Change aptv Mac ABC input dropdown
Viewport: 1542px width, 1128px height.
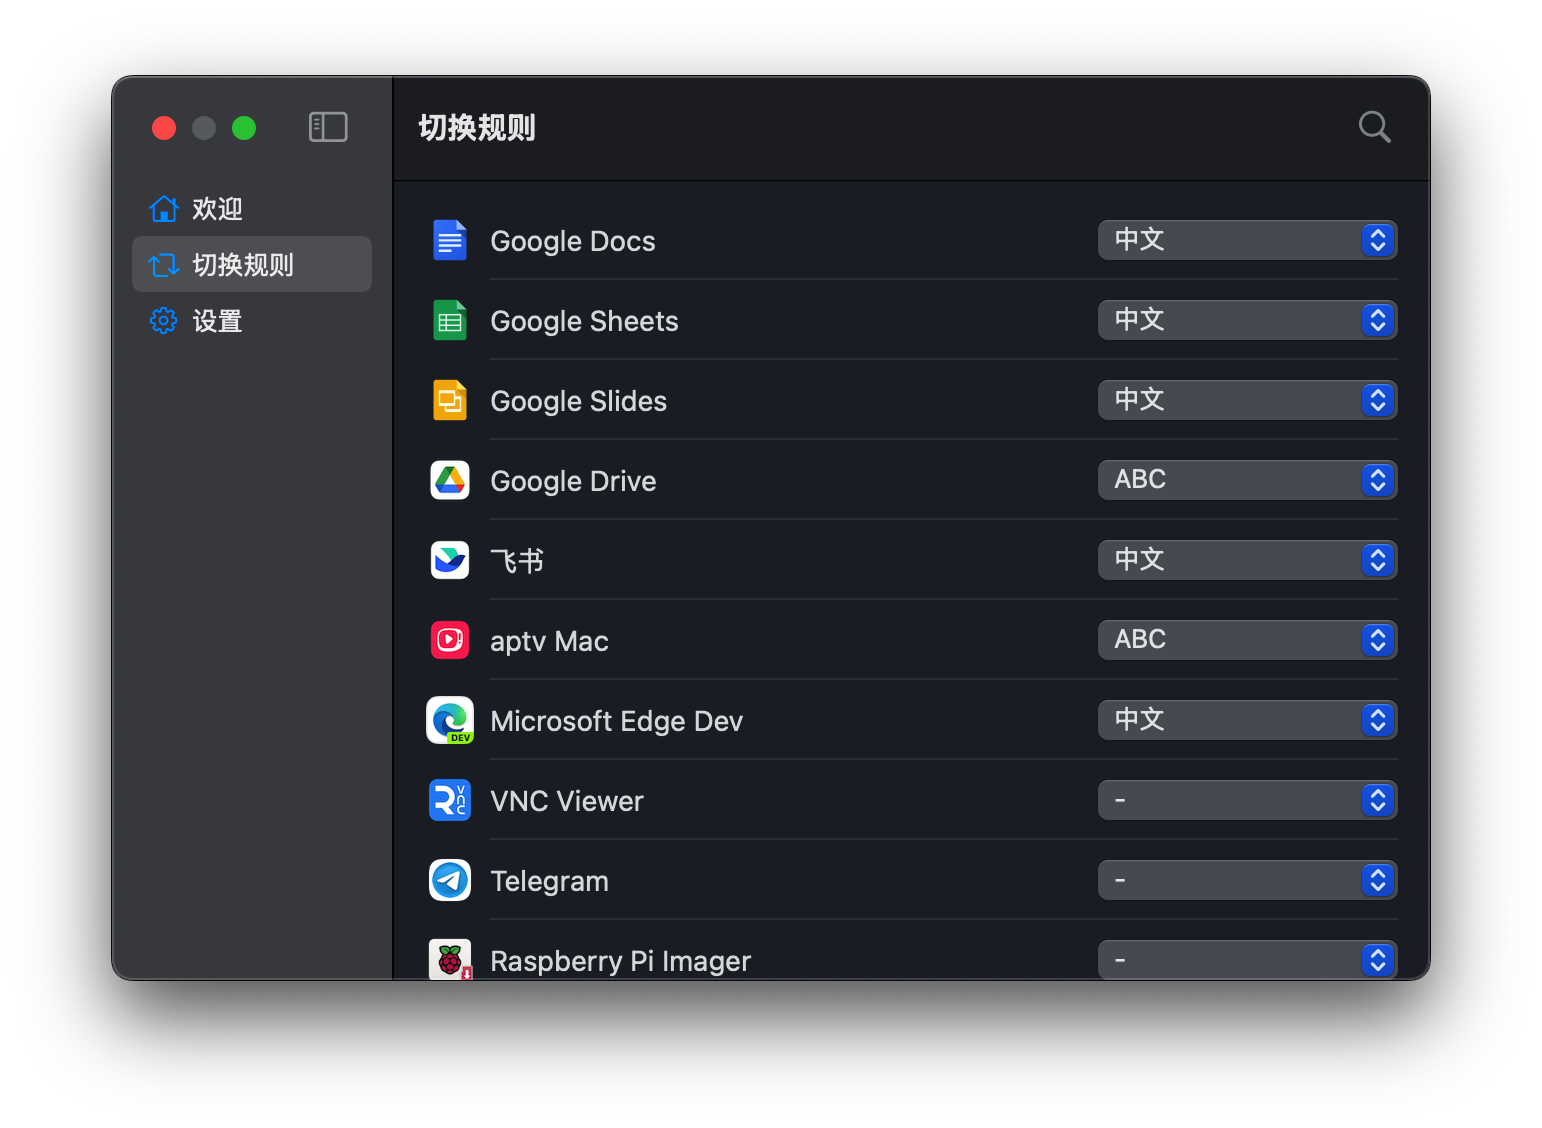[1247, 640]
